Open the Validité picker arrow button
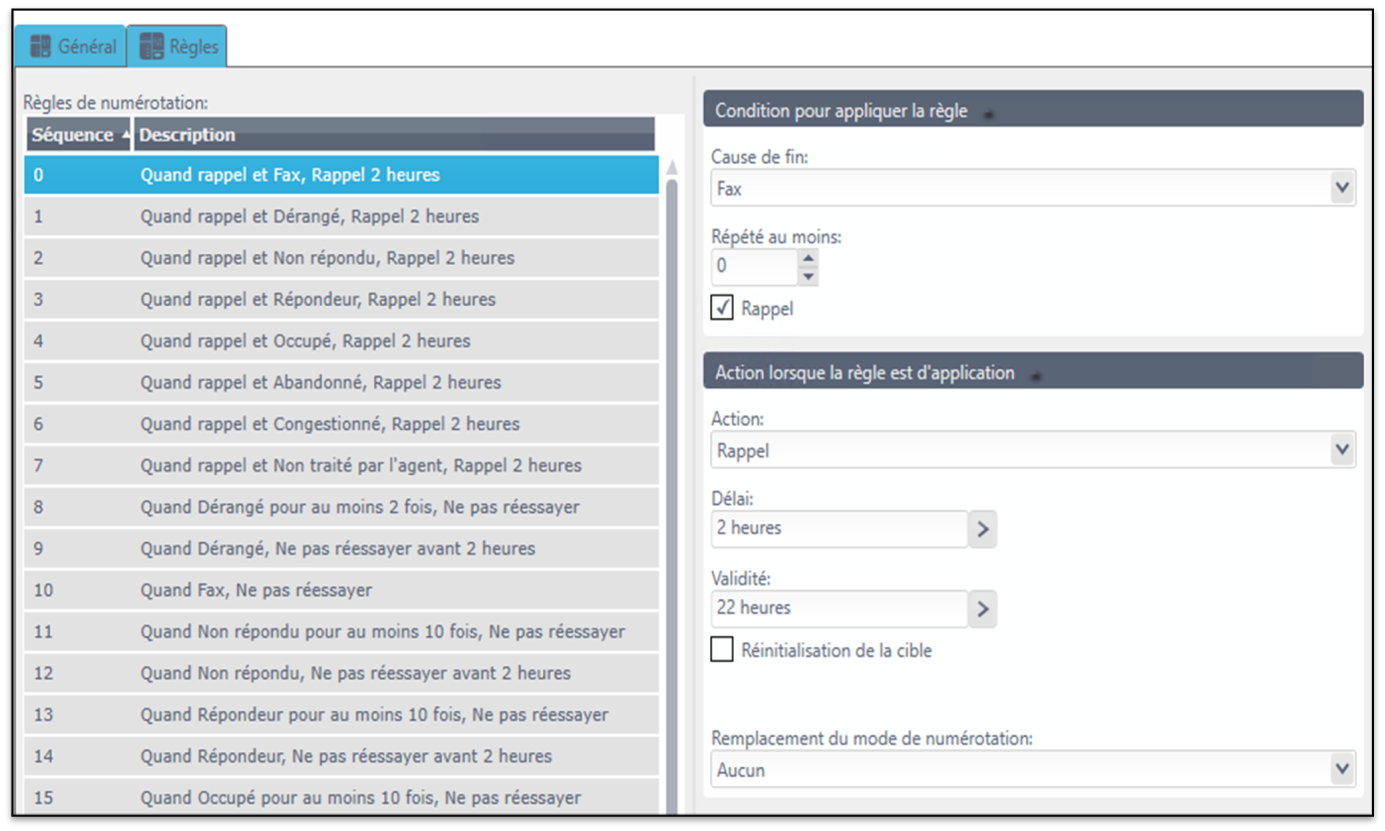Image resolution: width=1385 pixels, height=831 pixels. pyautogui.click(x=983, y=608)
